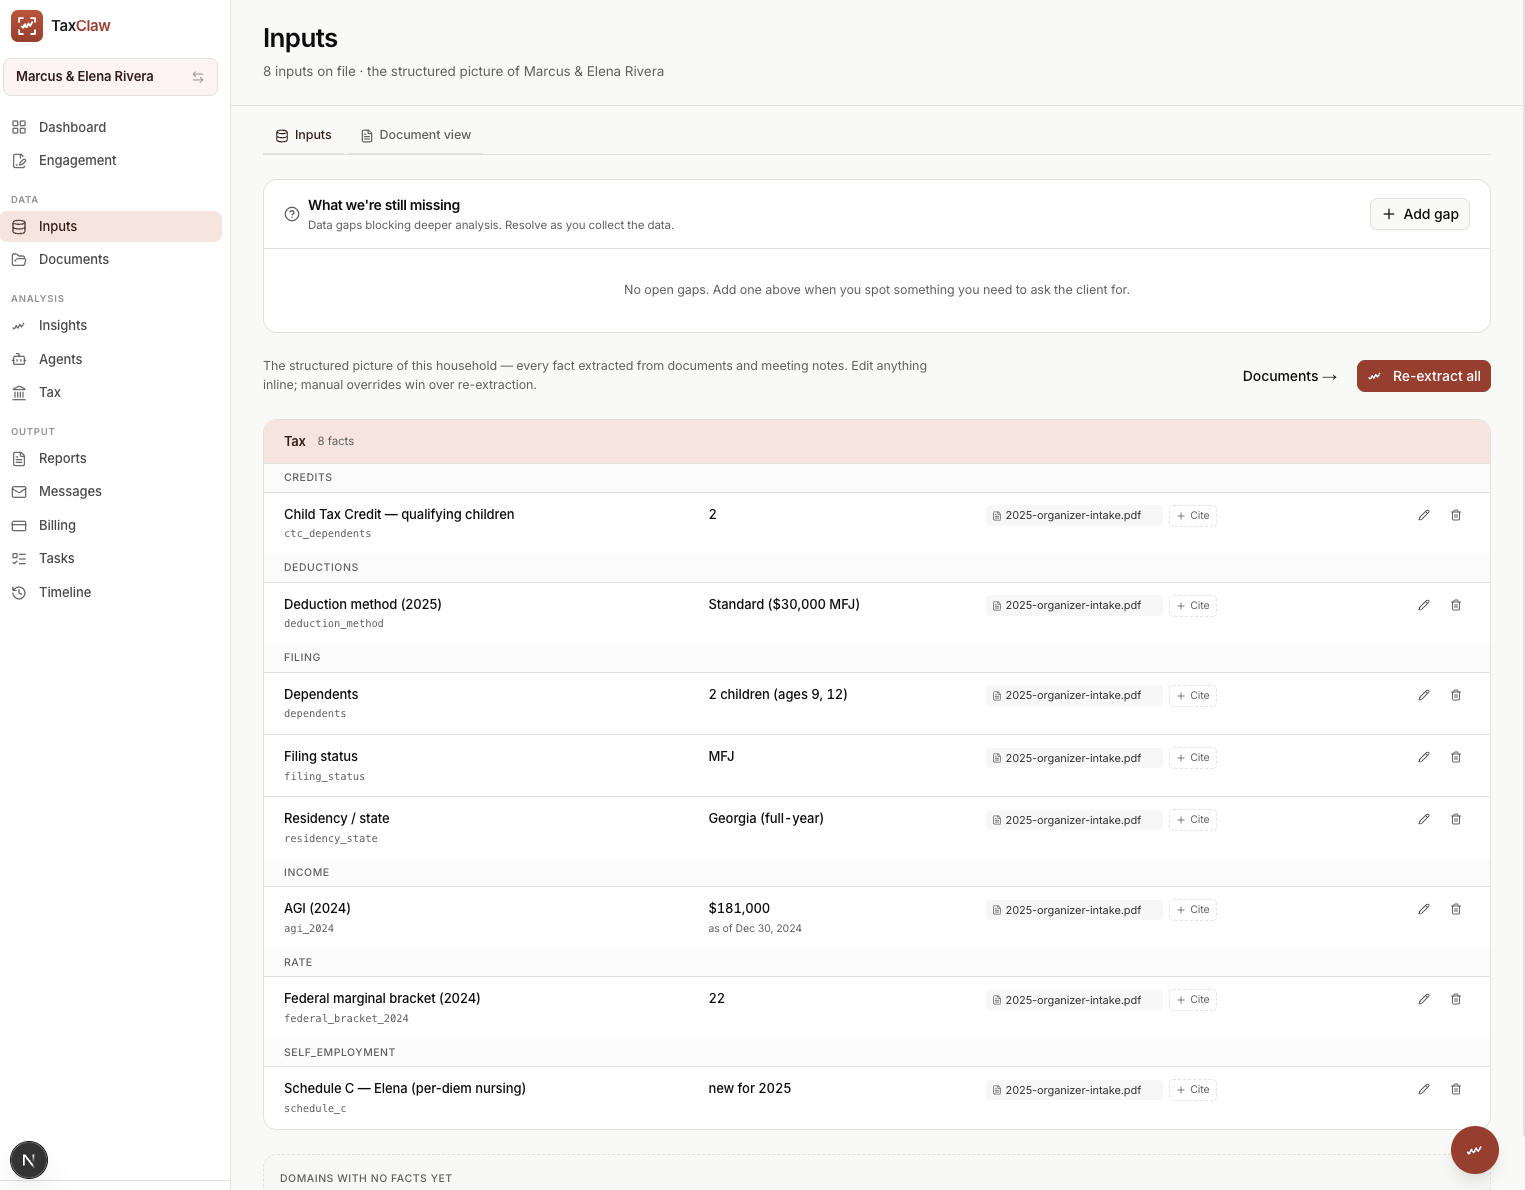This screenshot has width=1525, height=1190.
Task: Delete Schedule C — Elena fact
Action: click(x=1456, y=1089)
